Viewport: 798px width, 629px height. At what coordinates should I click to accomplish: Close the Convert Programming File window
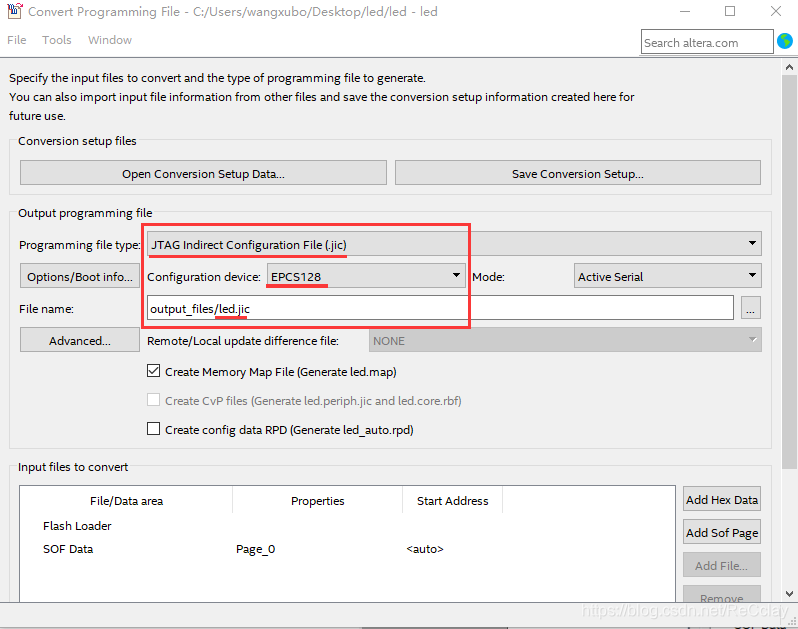pyautogui.click(x=776, y=11)
